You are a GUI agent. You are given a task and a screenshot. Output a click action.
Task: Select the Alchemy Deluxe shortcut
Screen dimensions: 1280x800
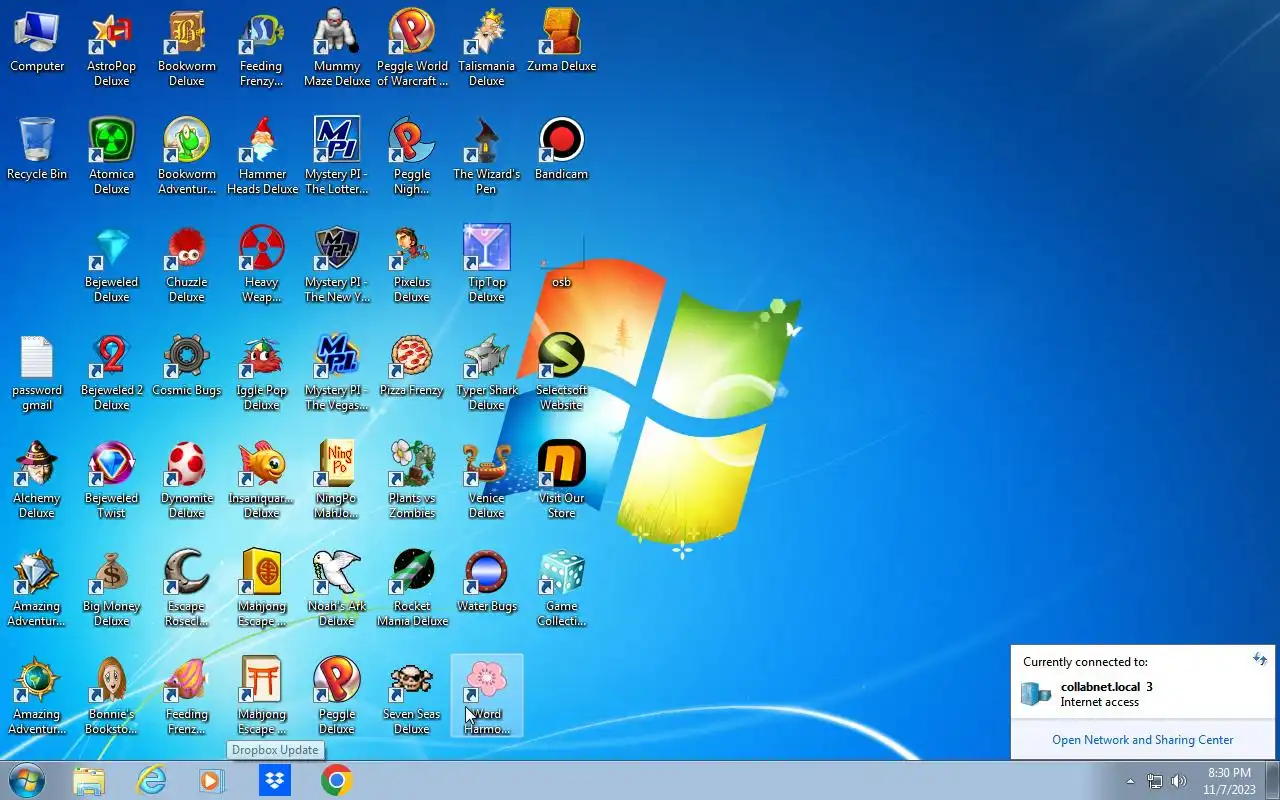tap(37, 480)
